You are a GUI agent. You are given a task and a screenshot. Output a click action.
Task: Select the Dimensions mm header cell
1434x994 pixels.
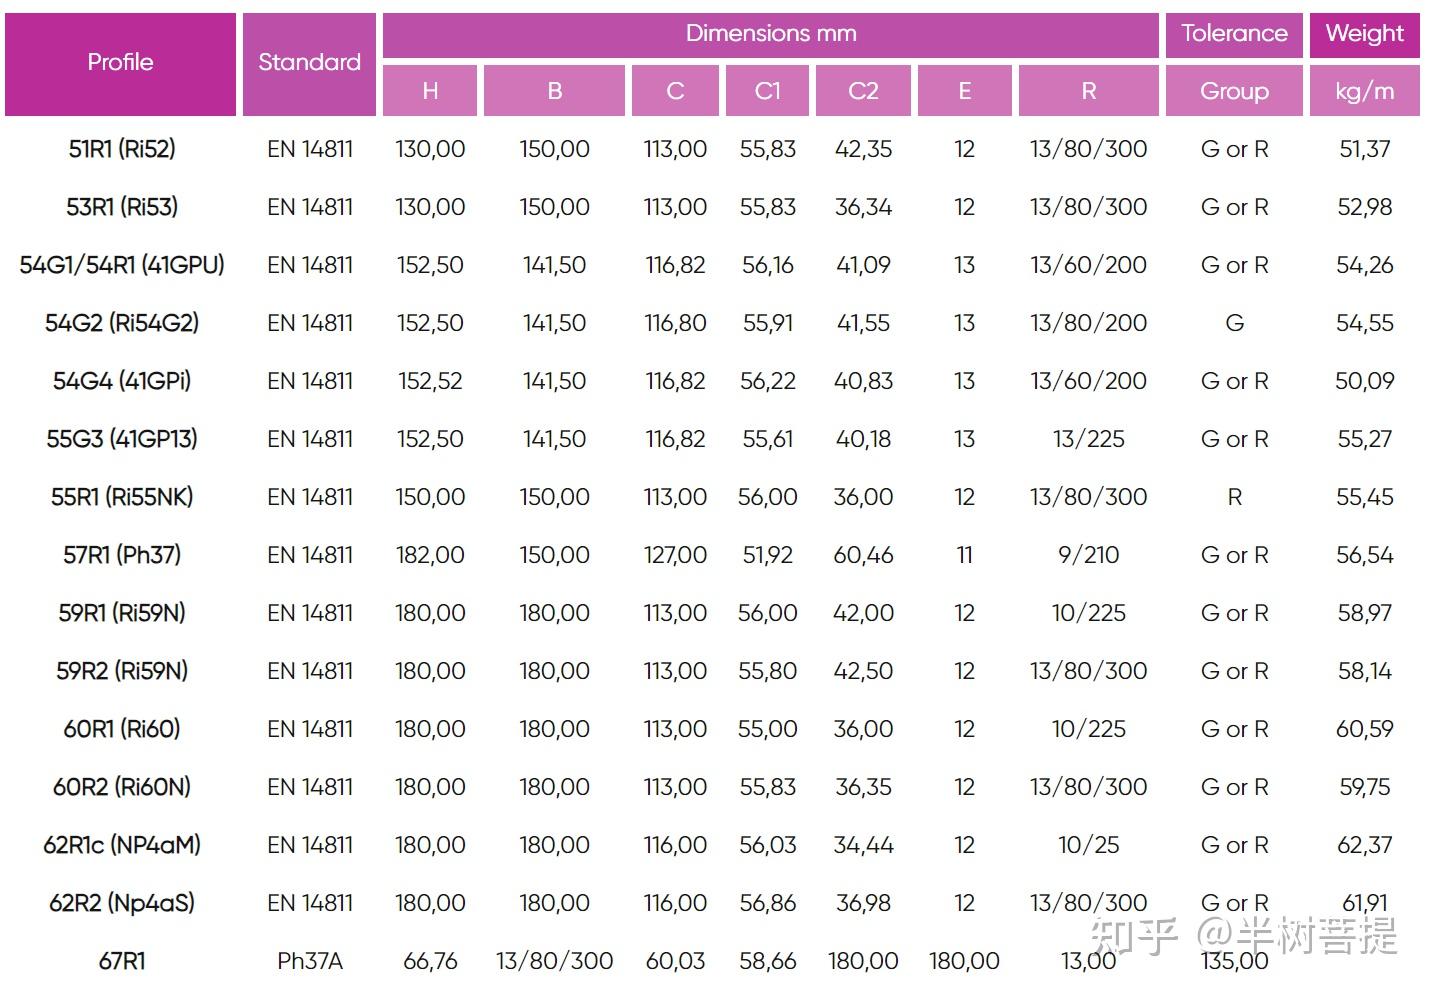(x=771, y=34)
